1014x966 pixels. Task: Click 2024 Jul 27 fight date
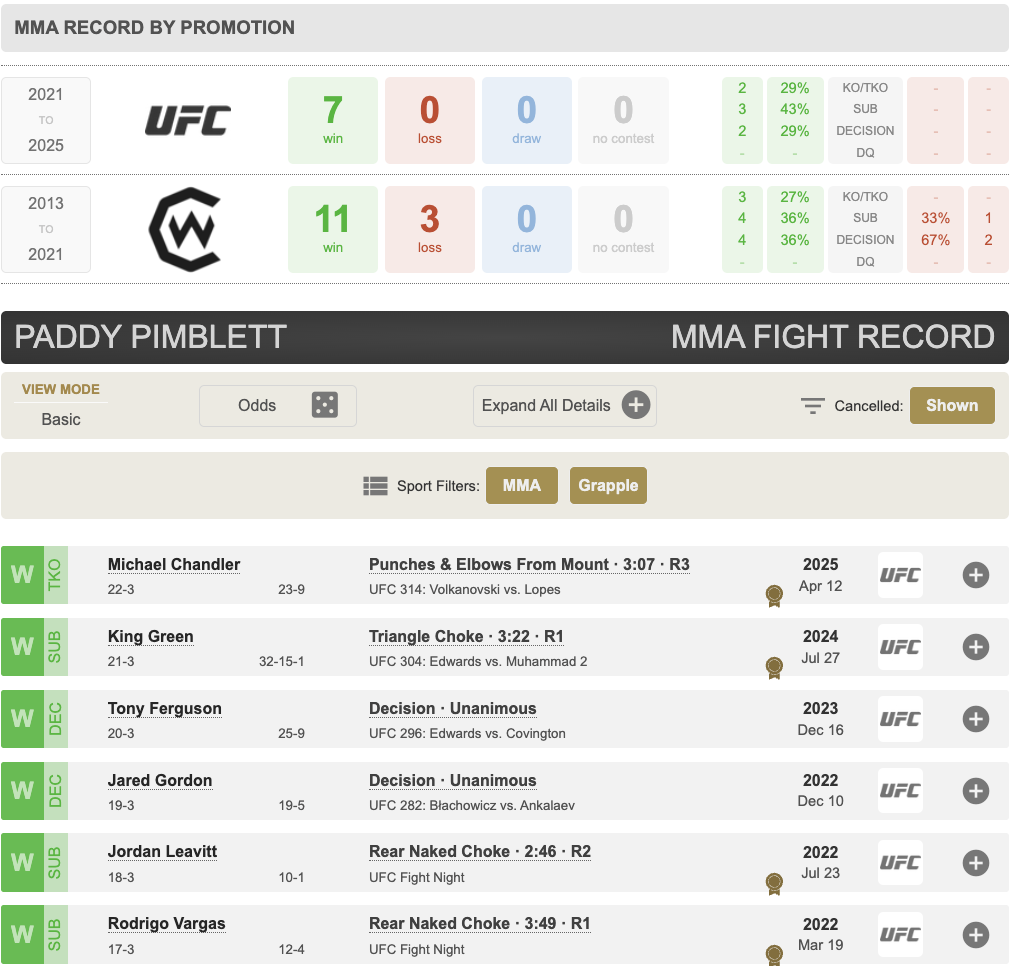[x=820, y=647]
